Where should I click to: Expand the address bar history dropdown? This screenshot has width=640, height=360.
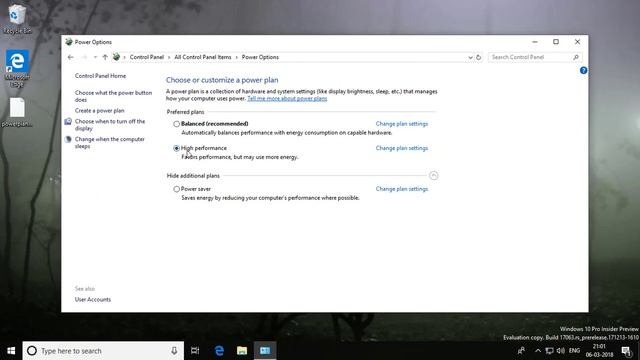click(x=470, y=58)
